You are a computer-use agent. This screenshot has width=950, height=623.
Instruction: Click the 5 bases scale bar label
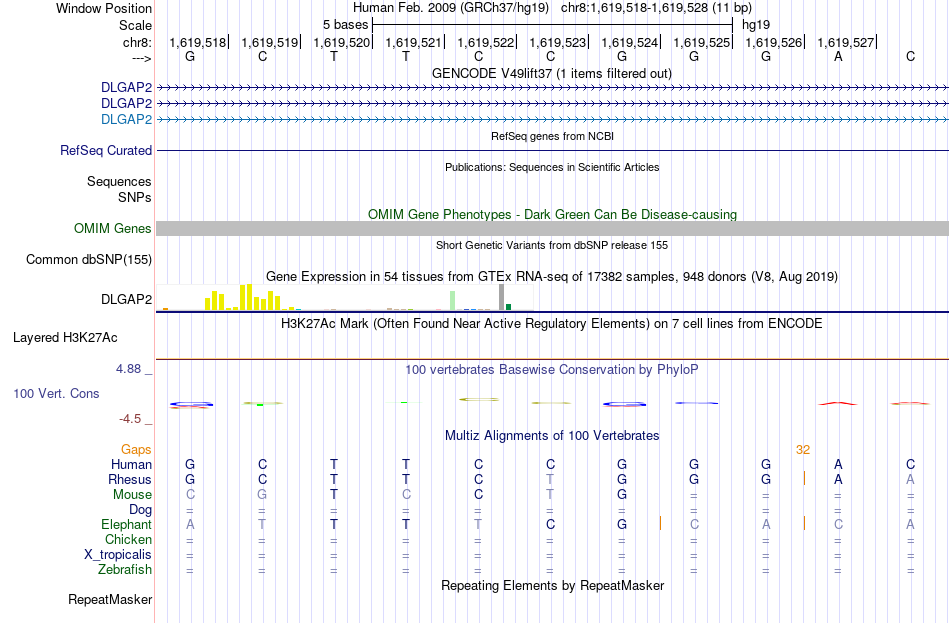pos(345,25)
